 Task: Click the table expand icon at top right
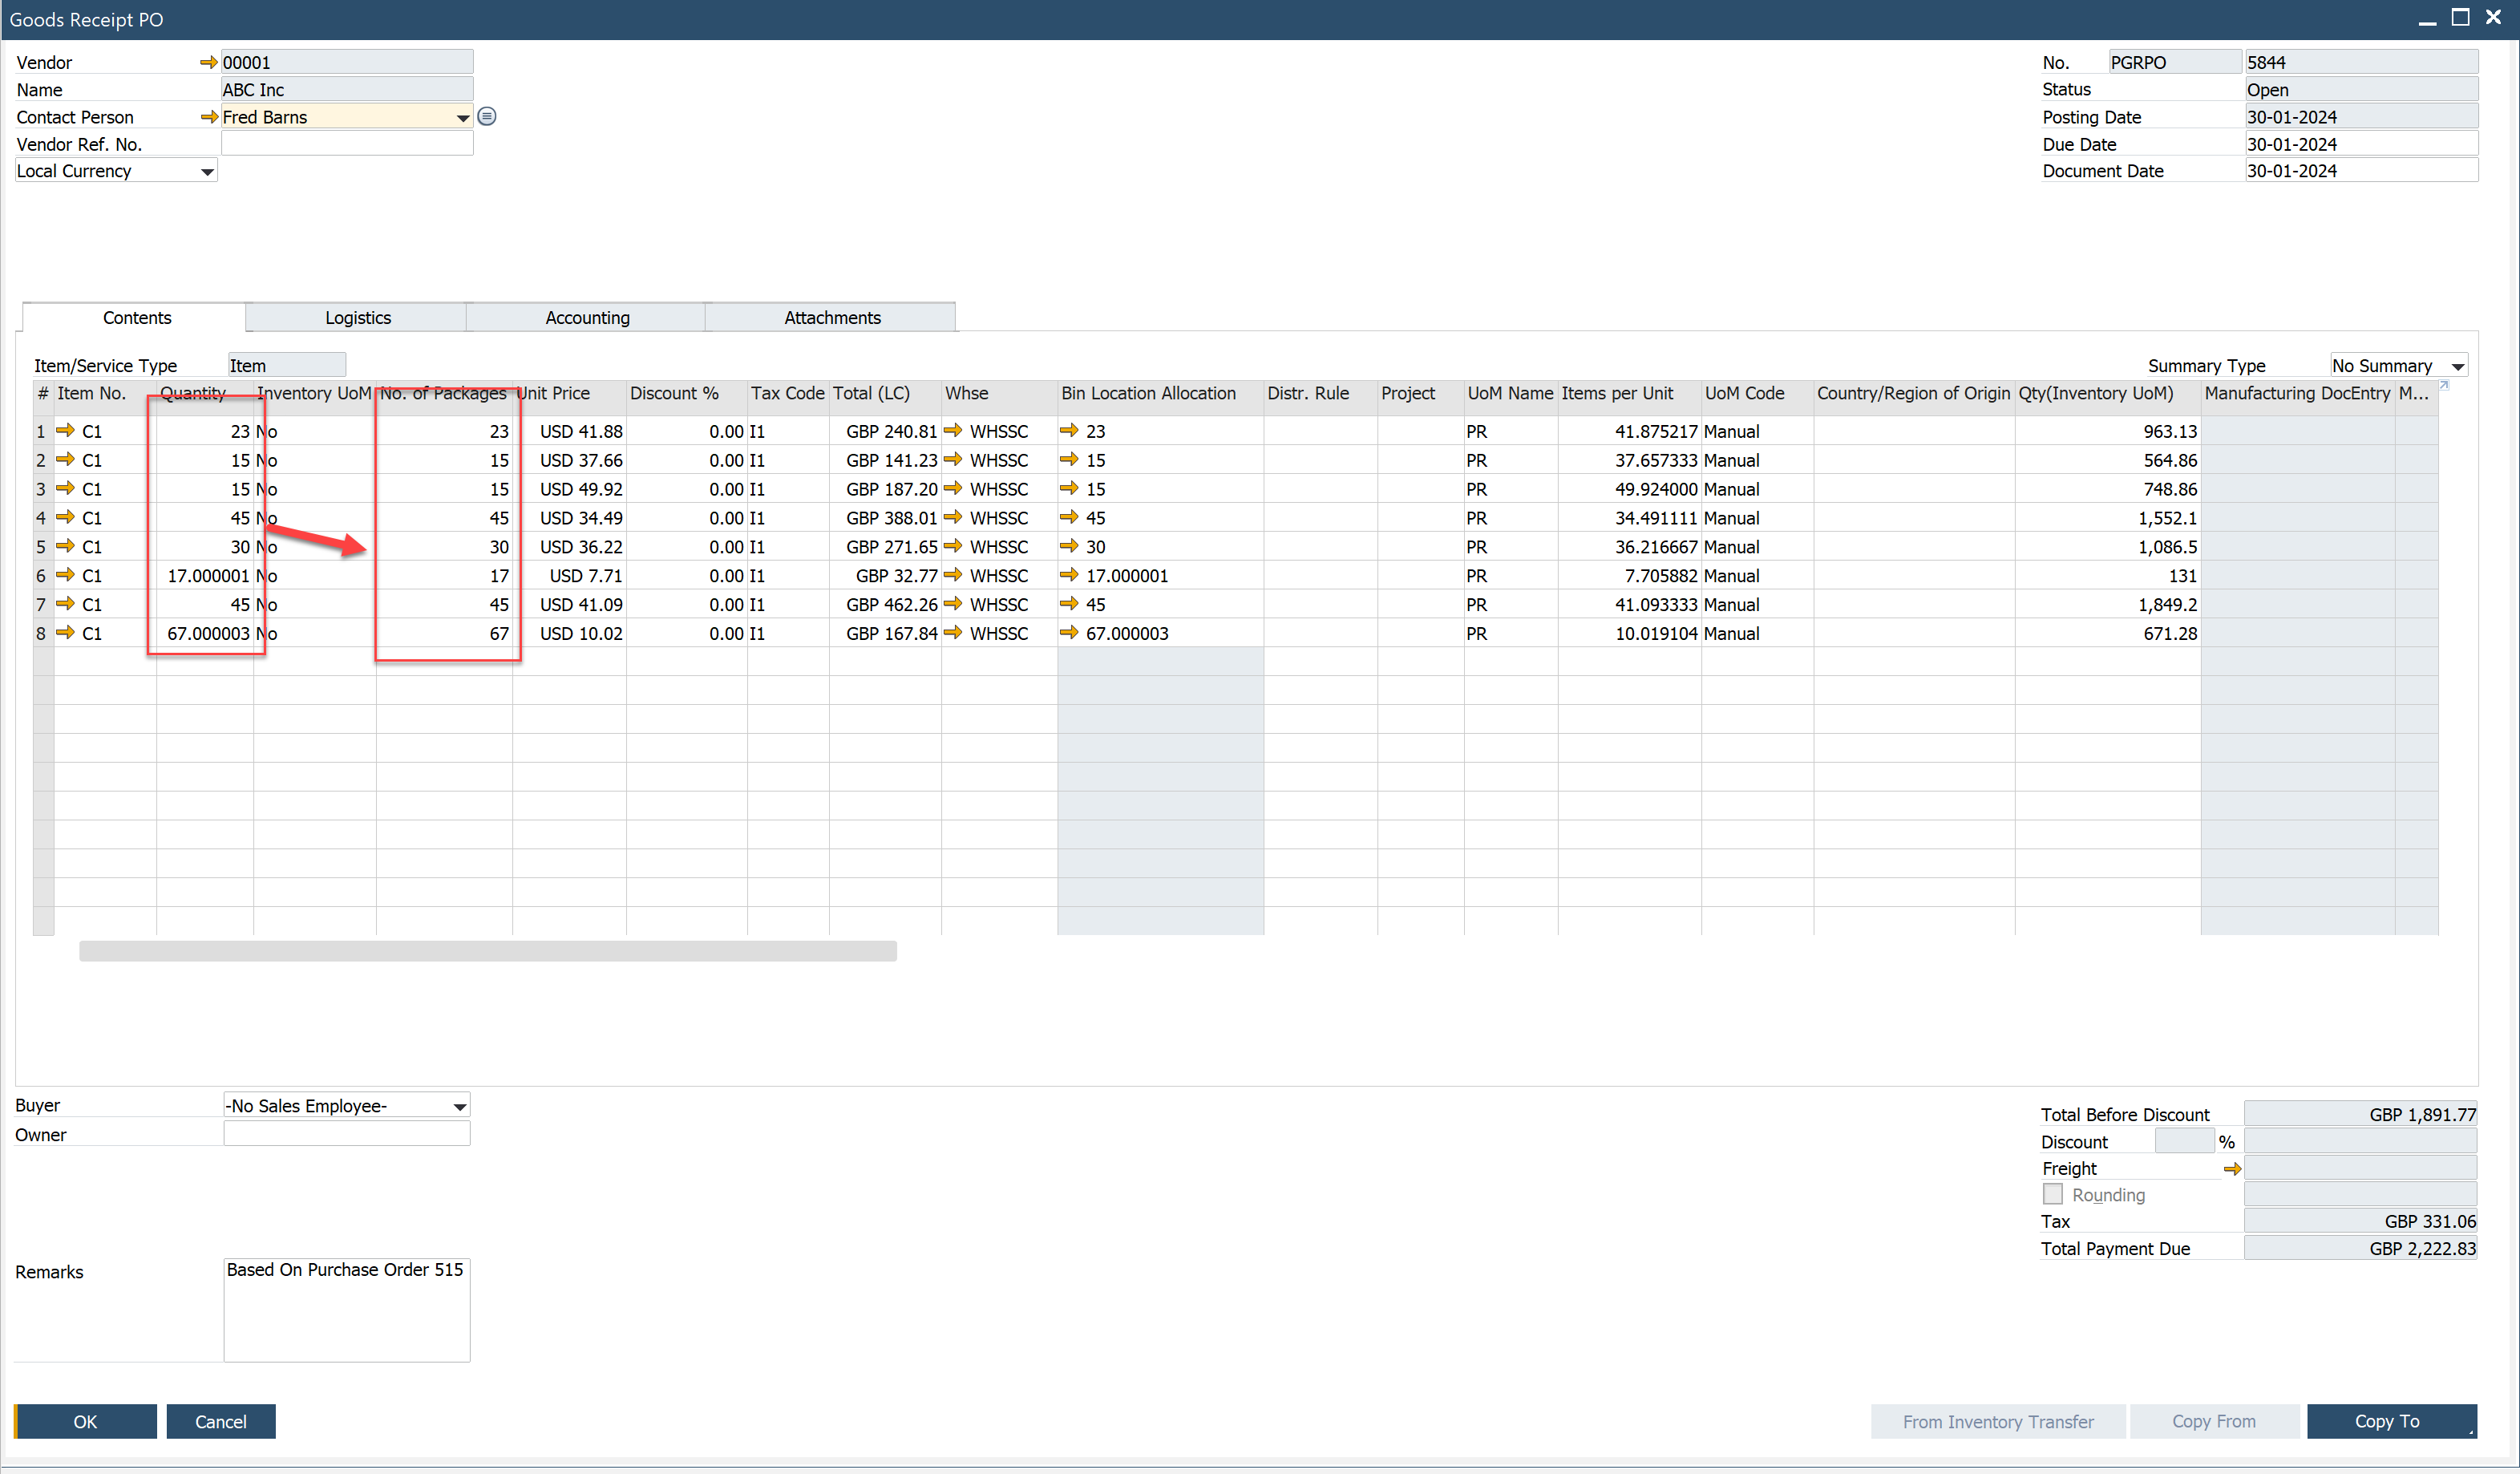pos(2444,385)
